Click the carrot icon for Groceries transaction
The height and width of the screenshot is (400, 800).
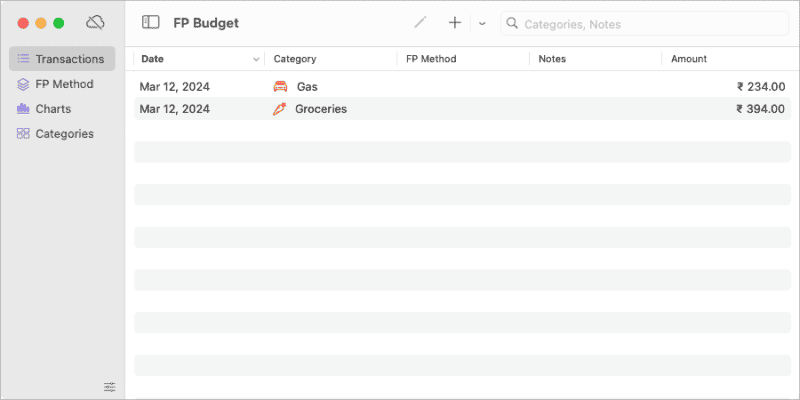tap(280, 109)
